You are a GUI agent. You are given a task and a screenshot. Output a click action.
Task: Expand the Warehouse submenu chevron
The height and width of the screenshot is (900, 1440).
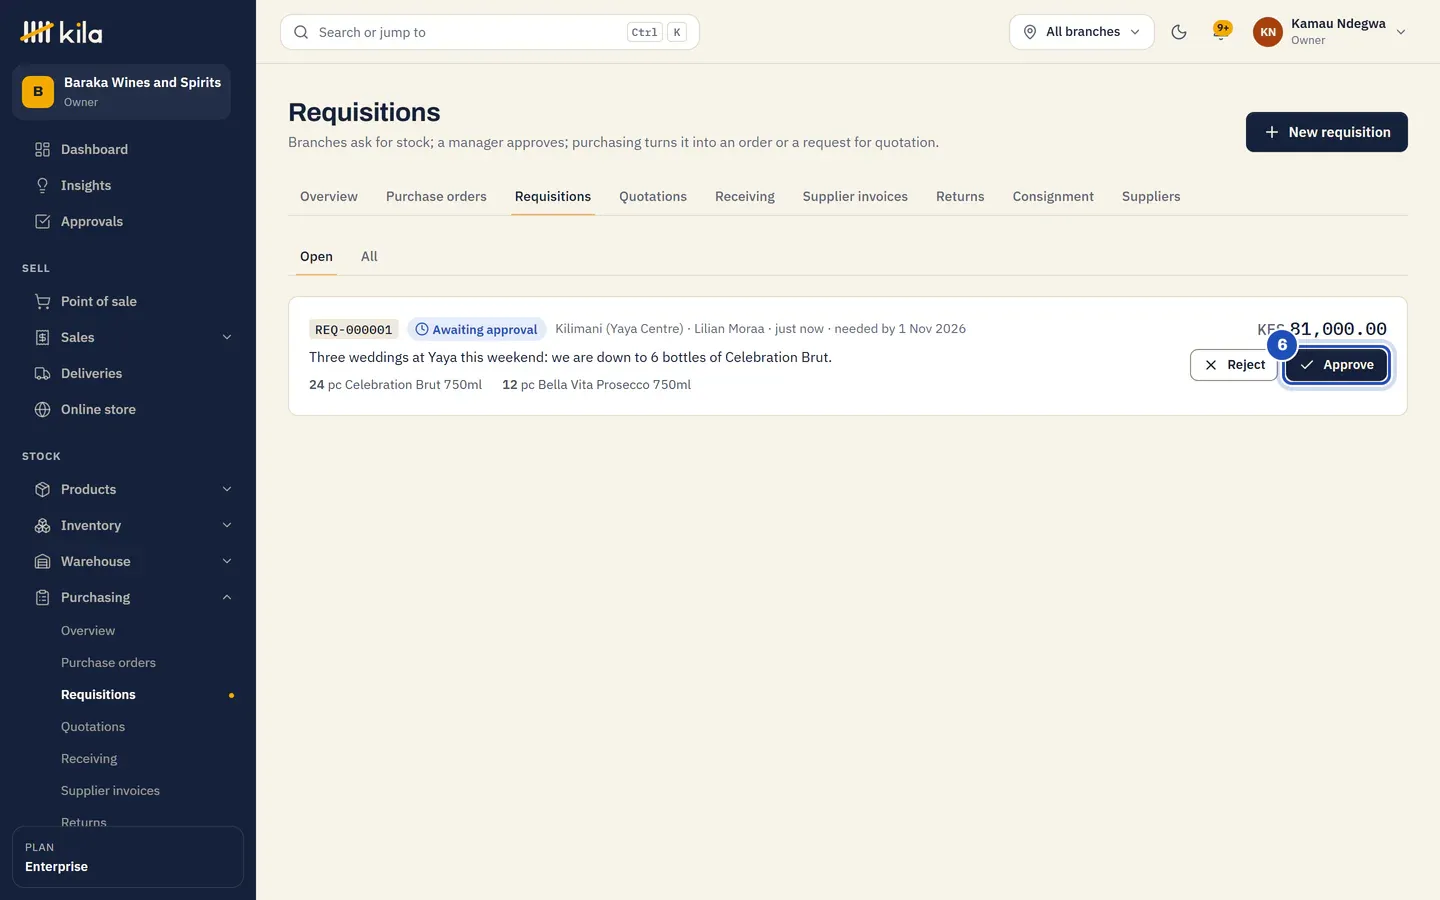[227, 562]
